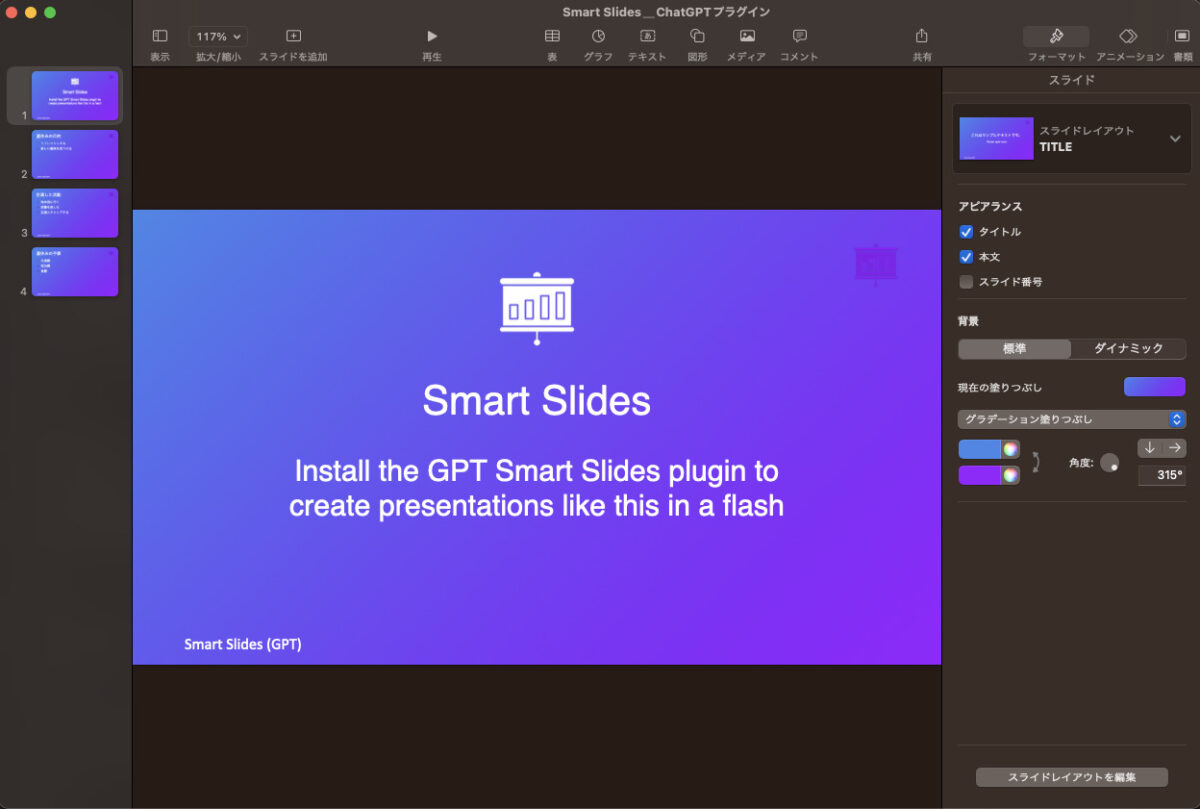
Task: Open the グラデーション塗りつぶし dropdown
Action: point(1071,419)
